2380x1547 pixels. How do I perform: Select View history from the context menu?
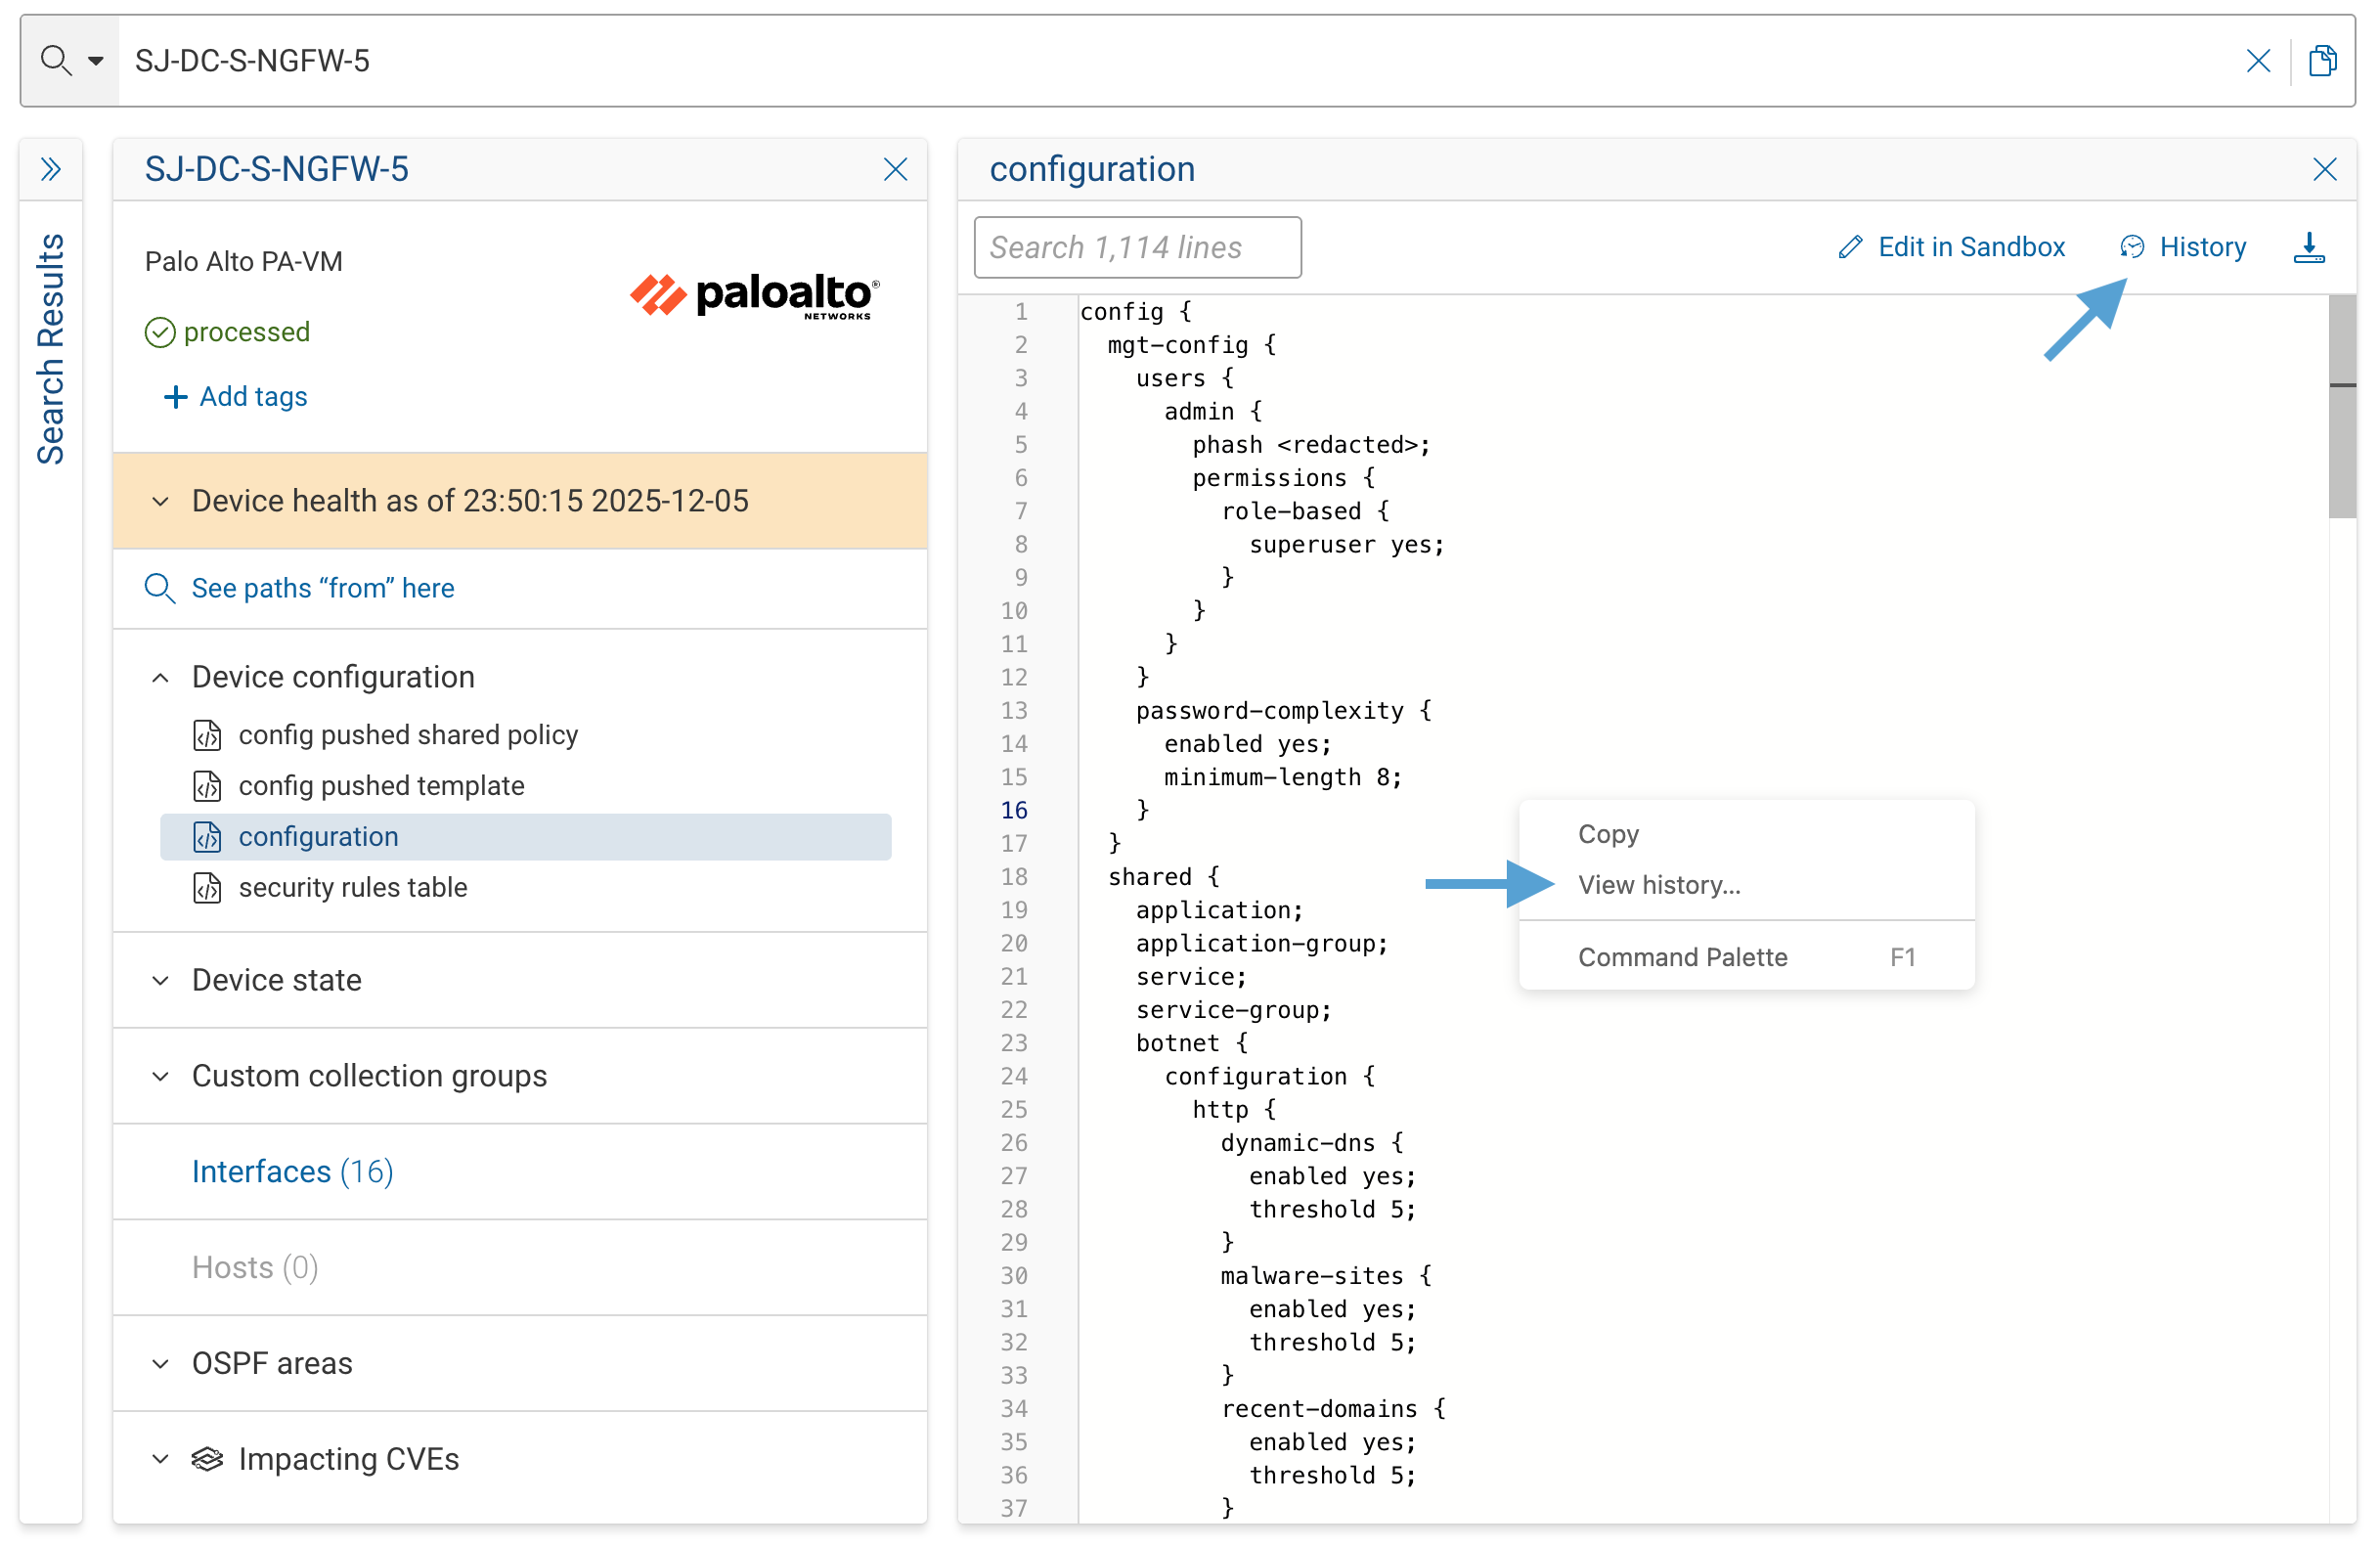(1659, 884)
